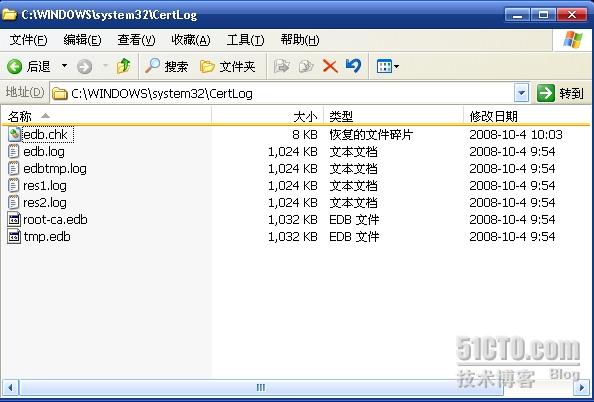The image size is (594, 402).
Task: Delete with the red X icon
Action: pos(330,67)
